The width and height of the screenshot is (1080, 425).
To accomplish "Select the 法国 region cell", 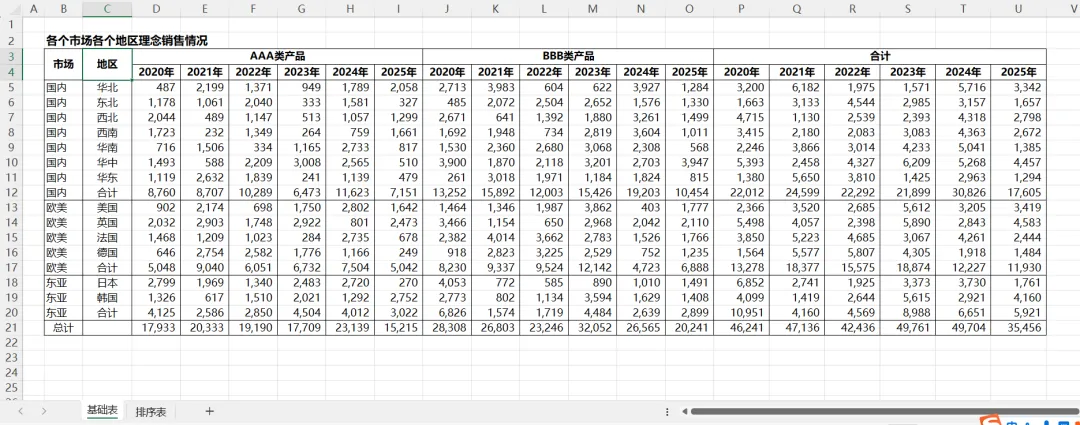I will (x=107, y=237).
